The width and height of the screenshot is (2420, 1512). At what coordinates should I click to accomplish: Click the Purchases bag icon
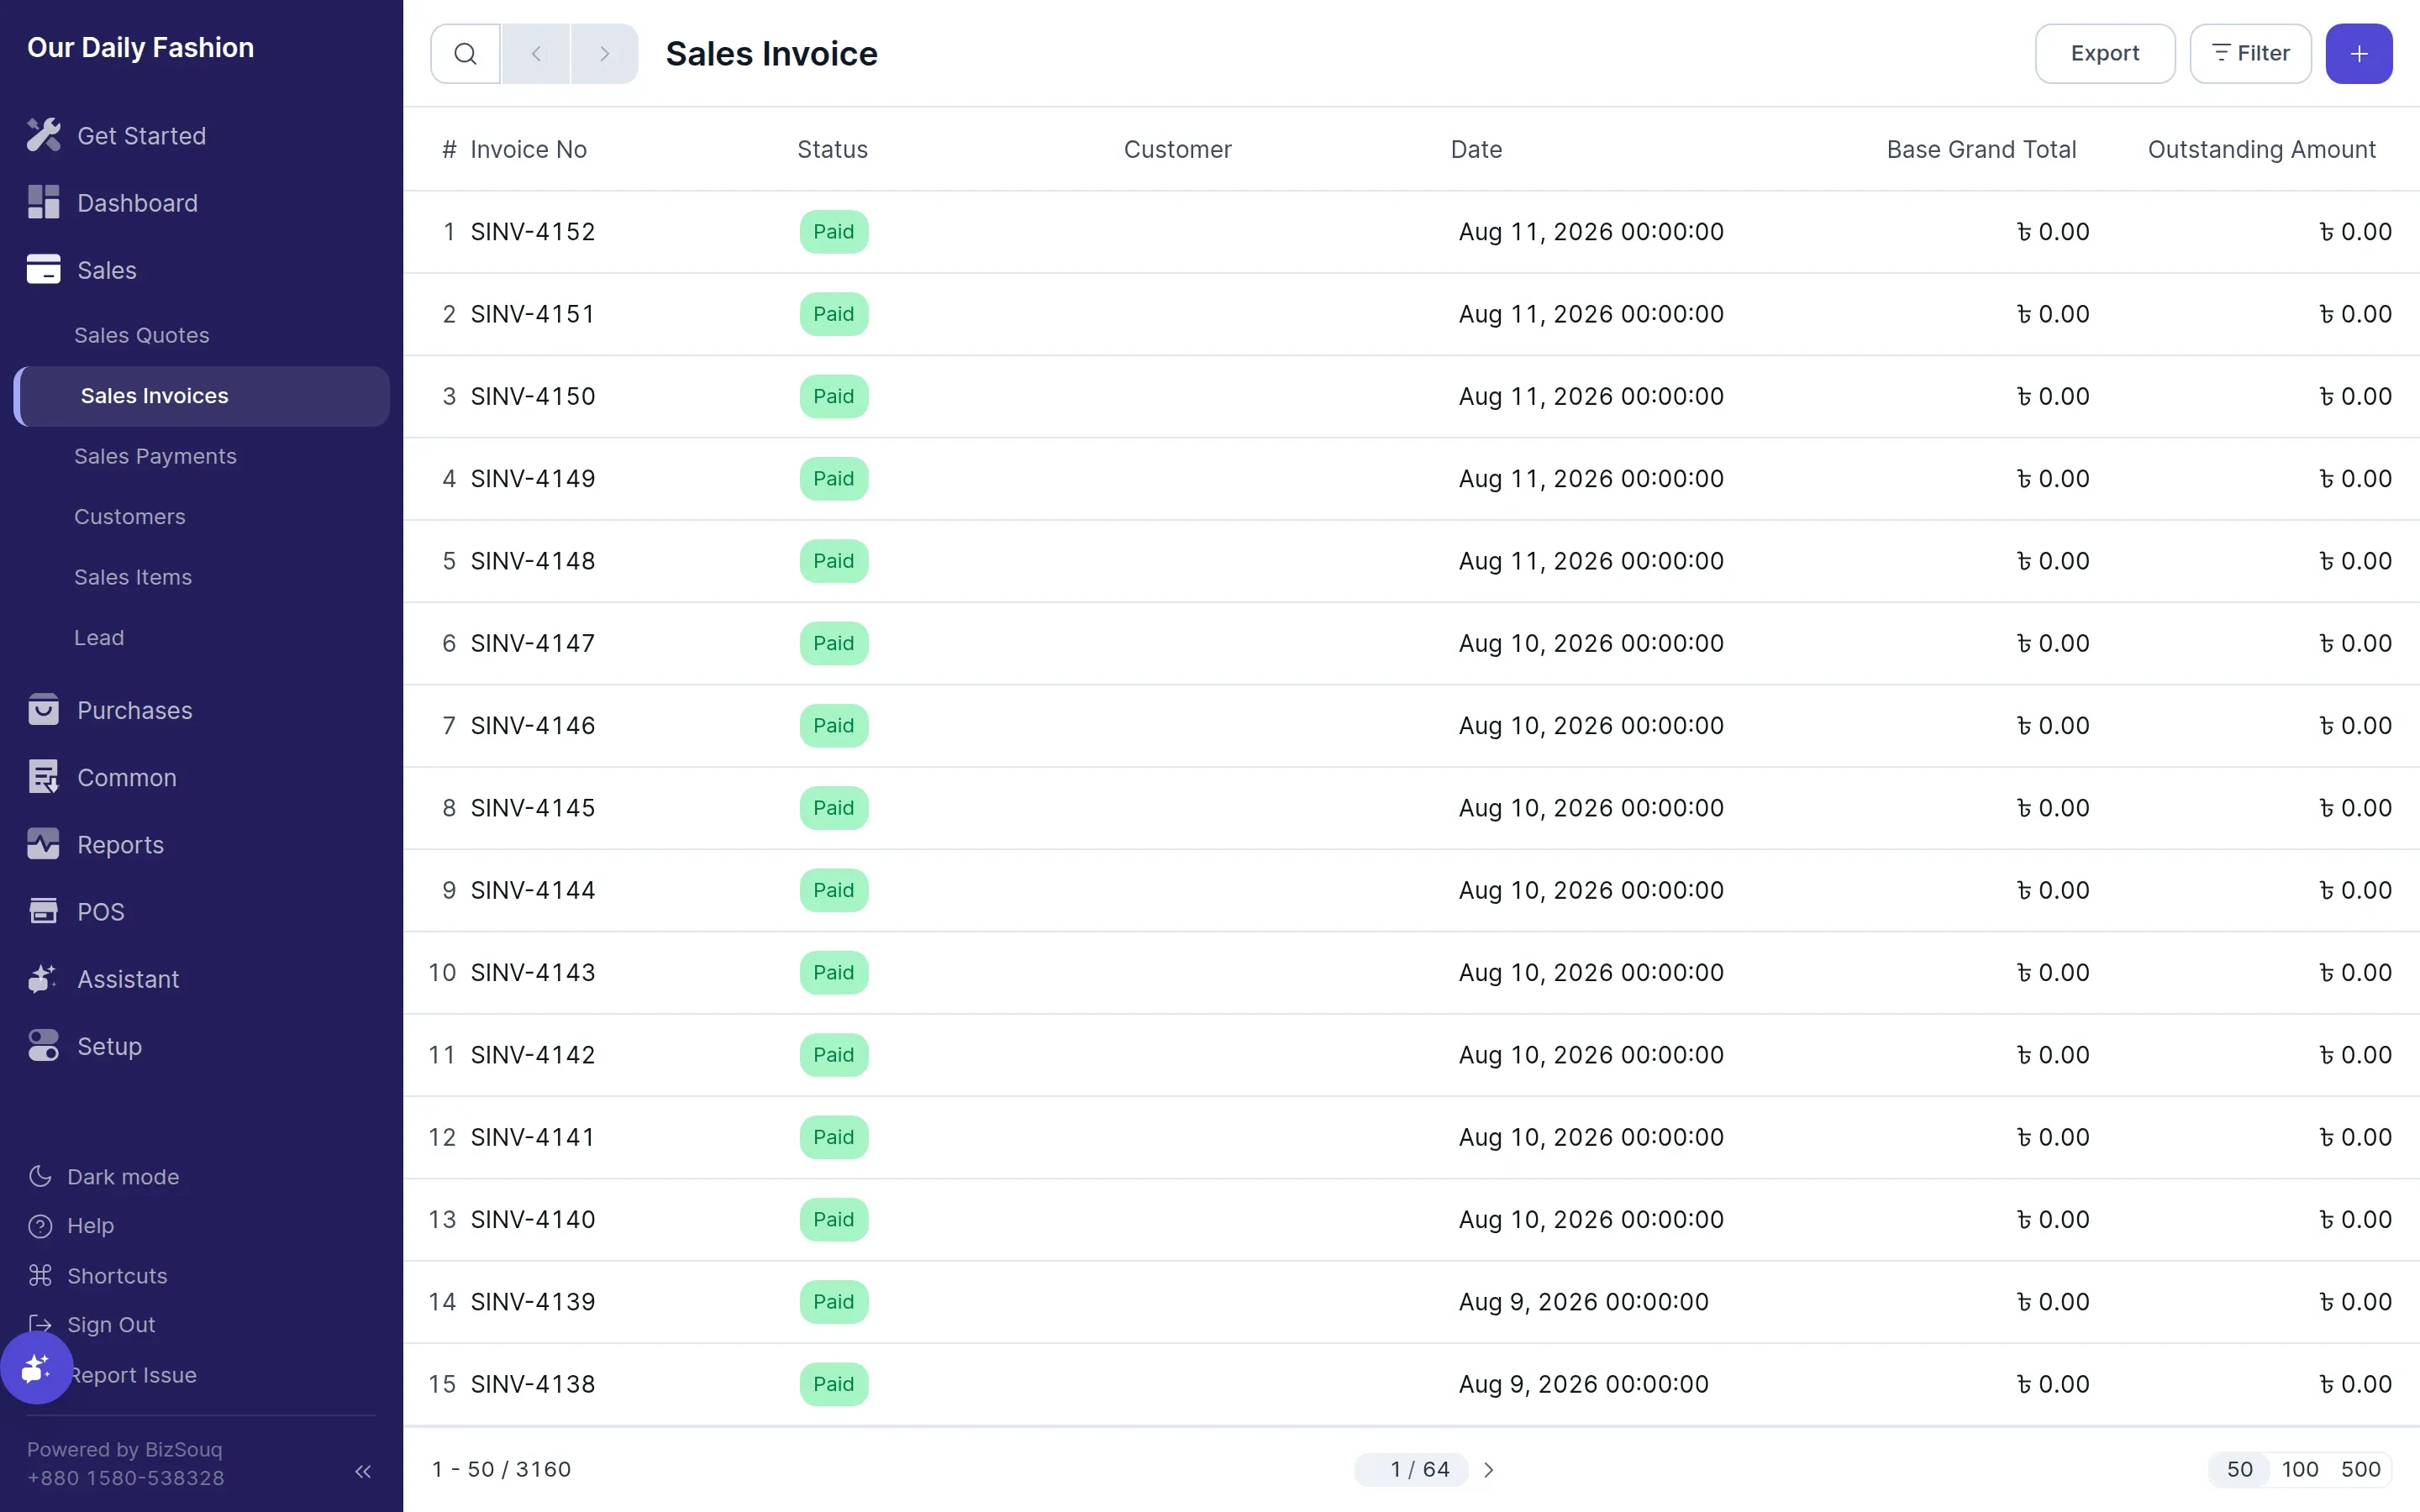pyautogui.click(x=43, y=709)
